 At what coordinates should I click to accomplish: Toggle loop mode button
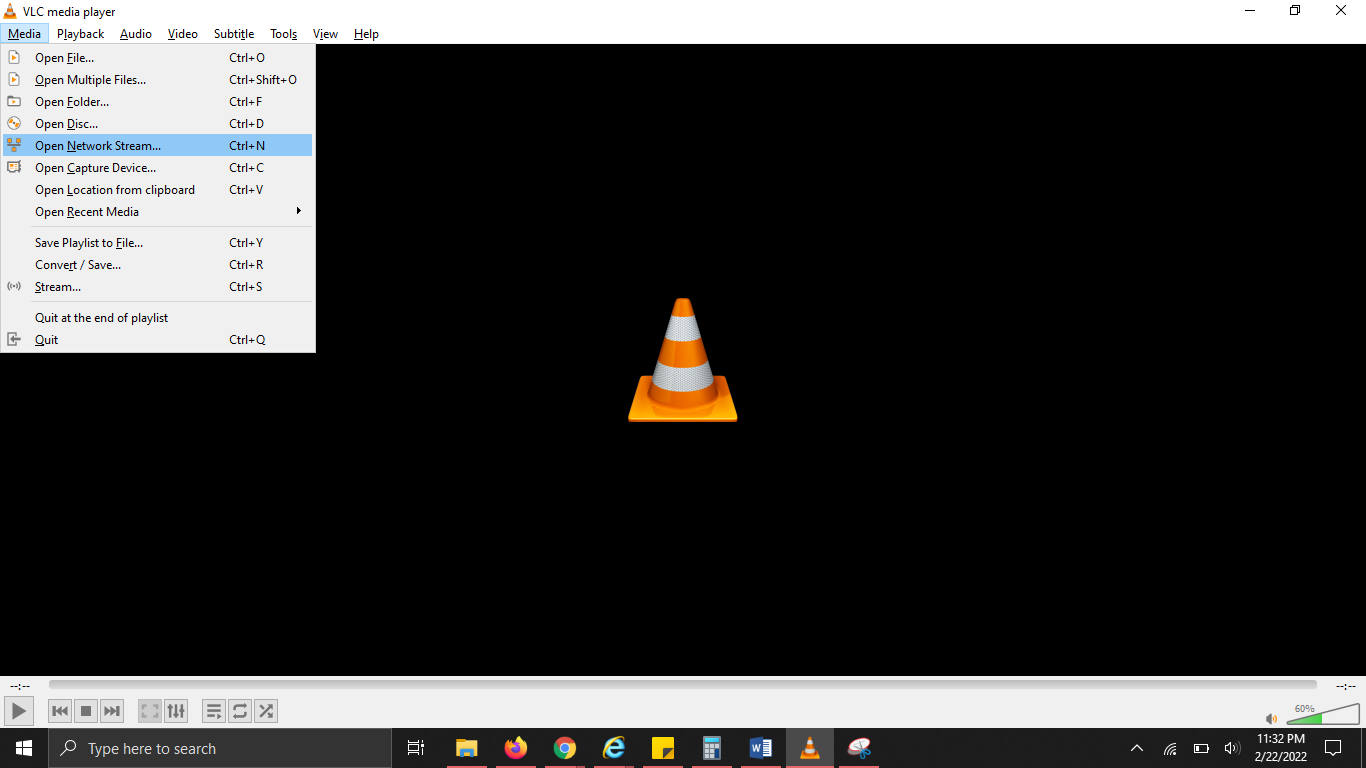[x=240, y=711]
